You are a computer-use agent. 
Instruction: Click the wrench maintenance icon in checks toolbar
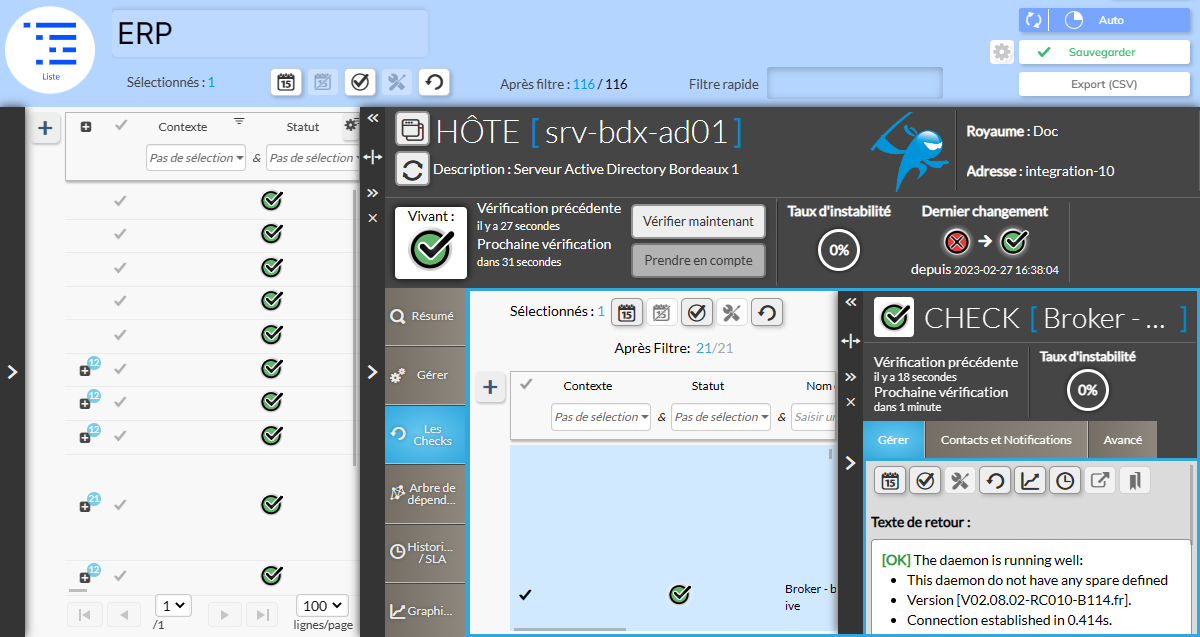click(731, 313)
